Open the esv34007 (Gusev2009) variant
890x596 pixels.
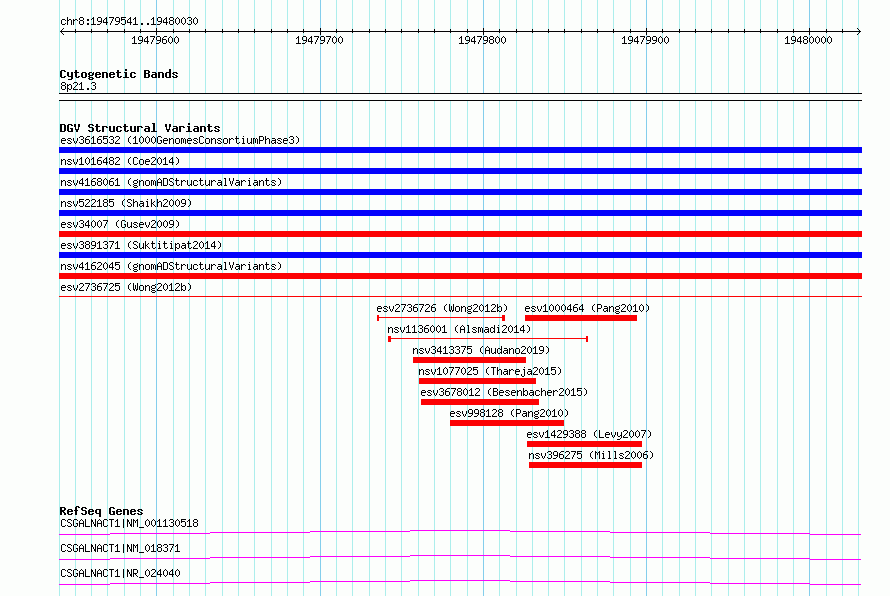click(x=120, y=224)
